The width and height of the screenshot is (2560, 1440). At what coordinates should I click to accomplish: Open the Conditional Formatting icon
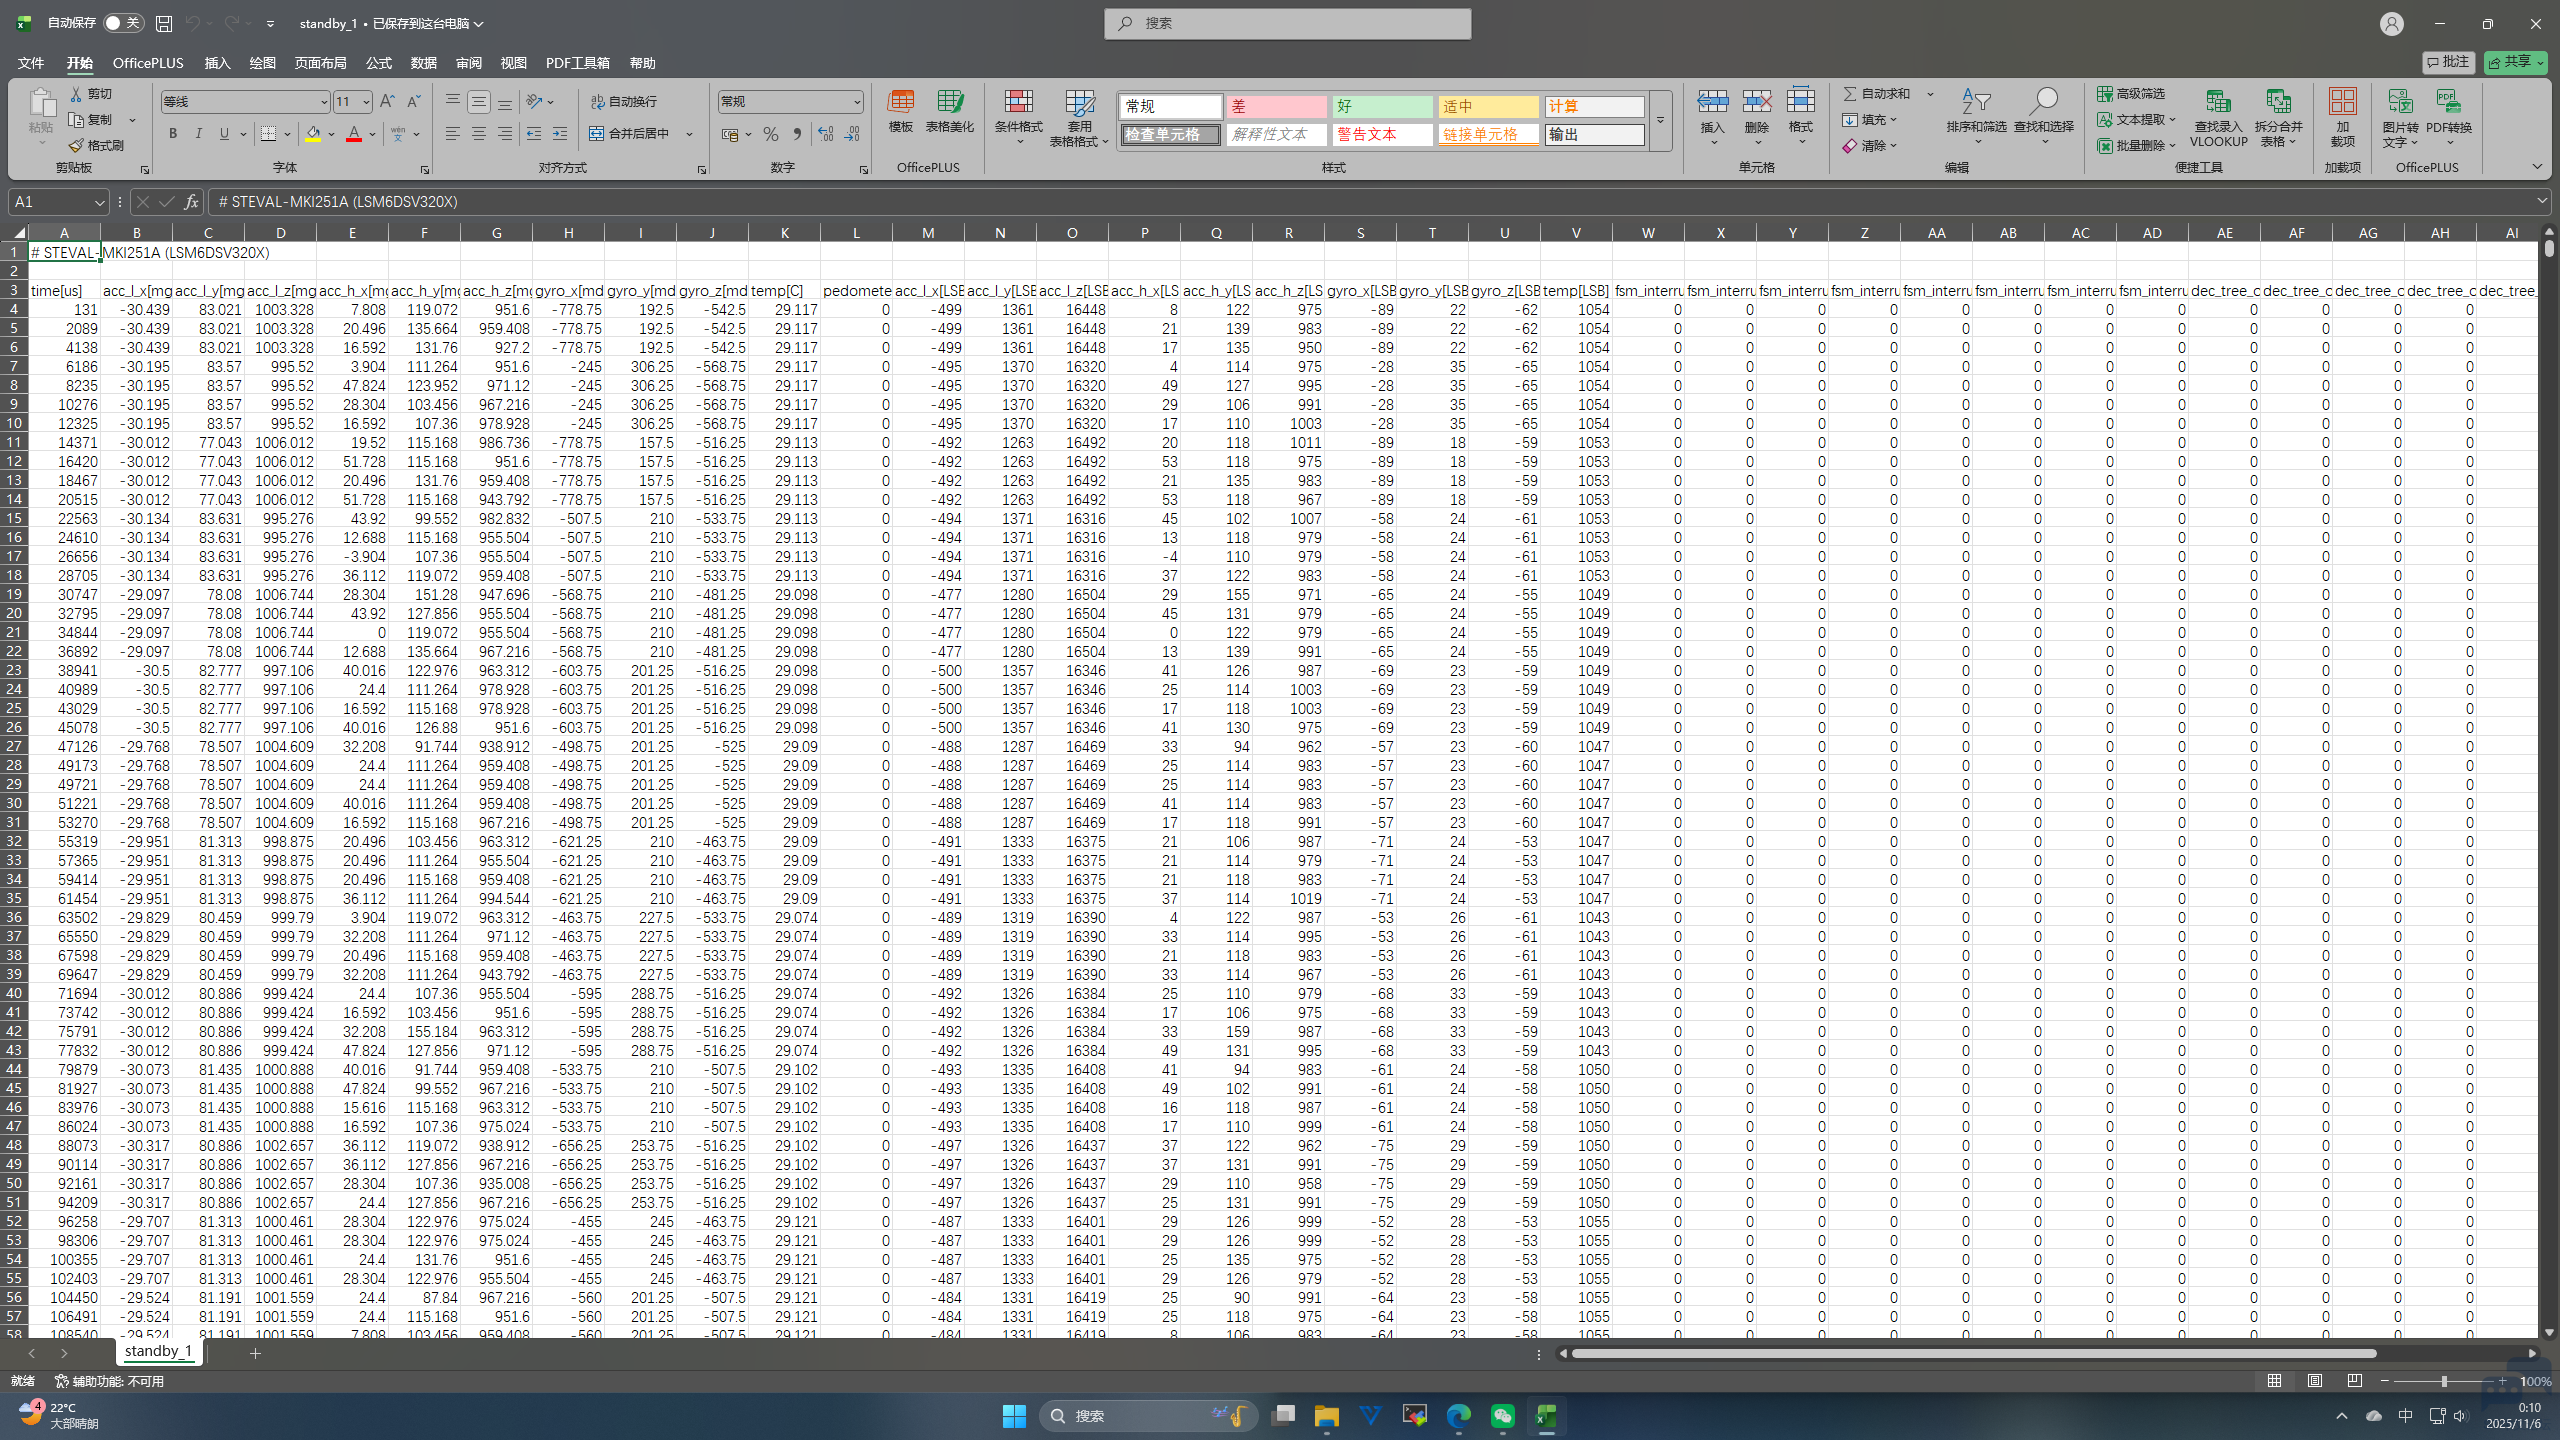pyautogui.click(x=1018, y=104)
